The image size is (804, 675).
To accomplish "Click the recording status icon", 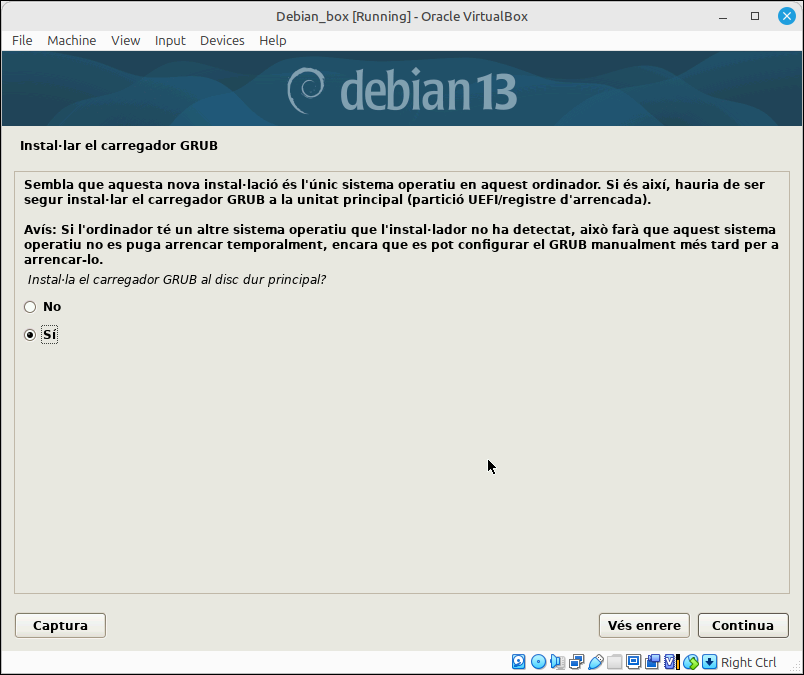I will click(x=652, y=662).
